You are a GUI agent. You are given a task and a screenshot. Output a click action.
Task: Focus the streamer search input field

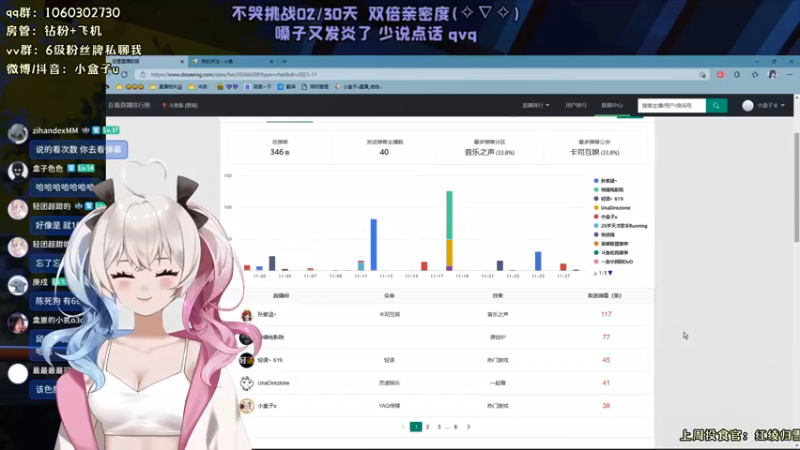(x=671, y=106)
